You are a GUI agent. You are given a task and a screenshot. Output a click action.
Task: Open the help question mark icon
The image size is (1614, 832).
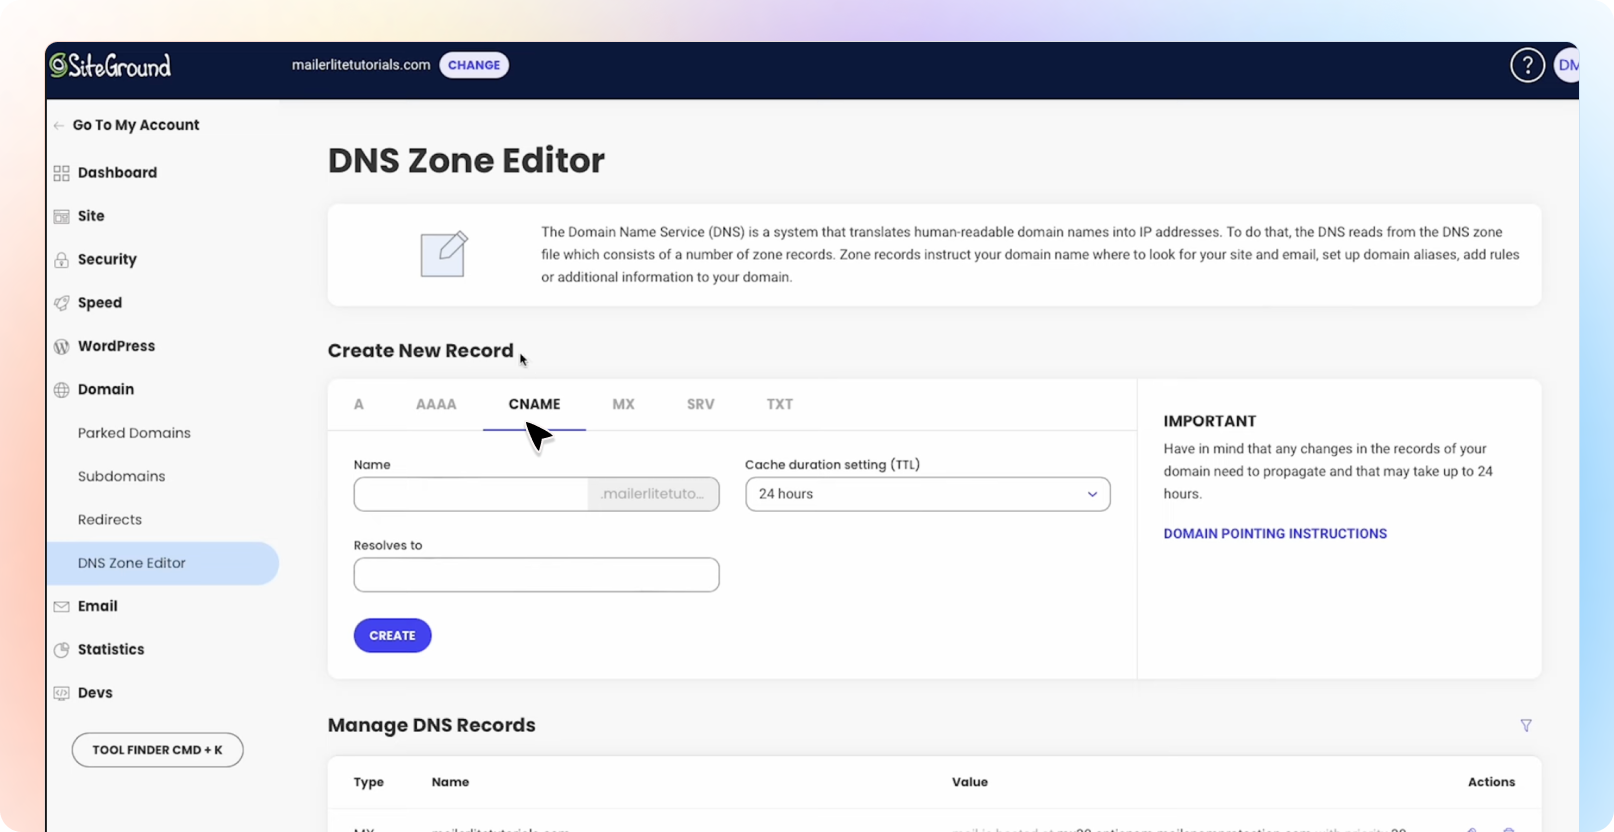1527,66
